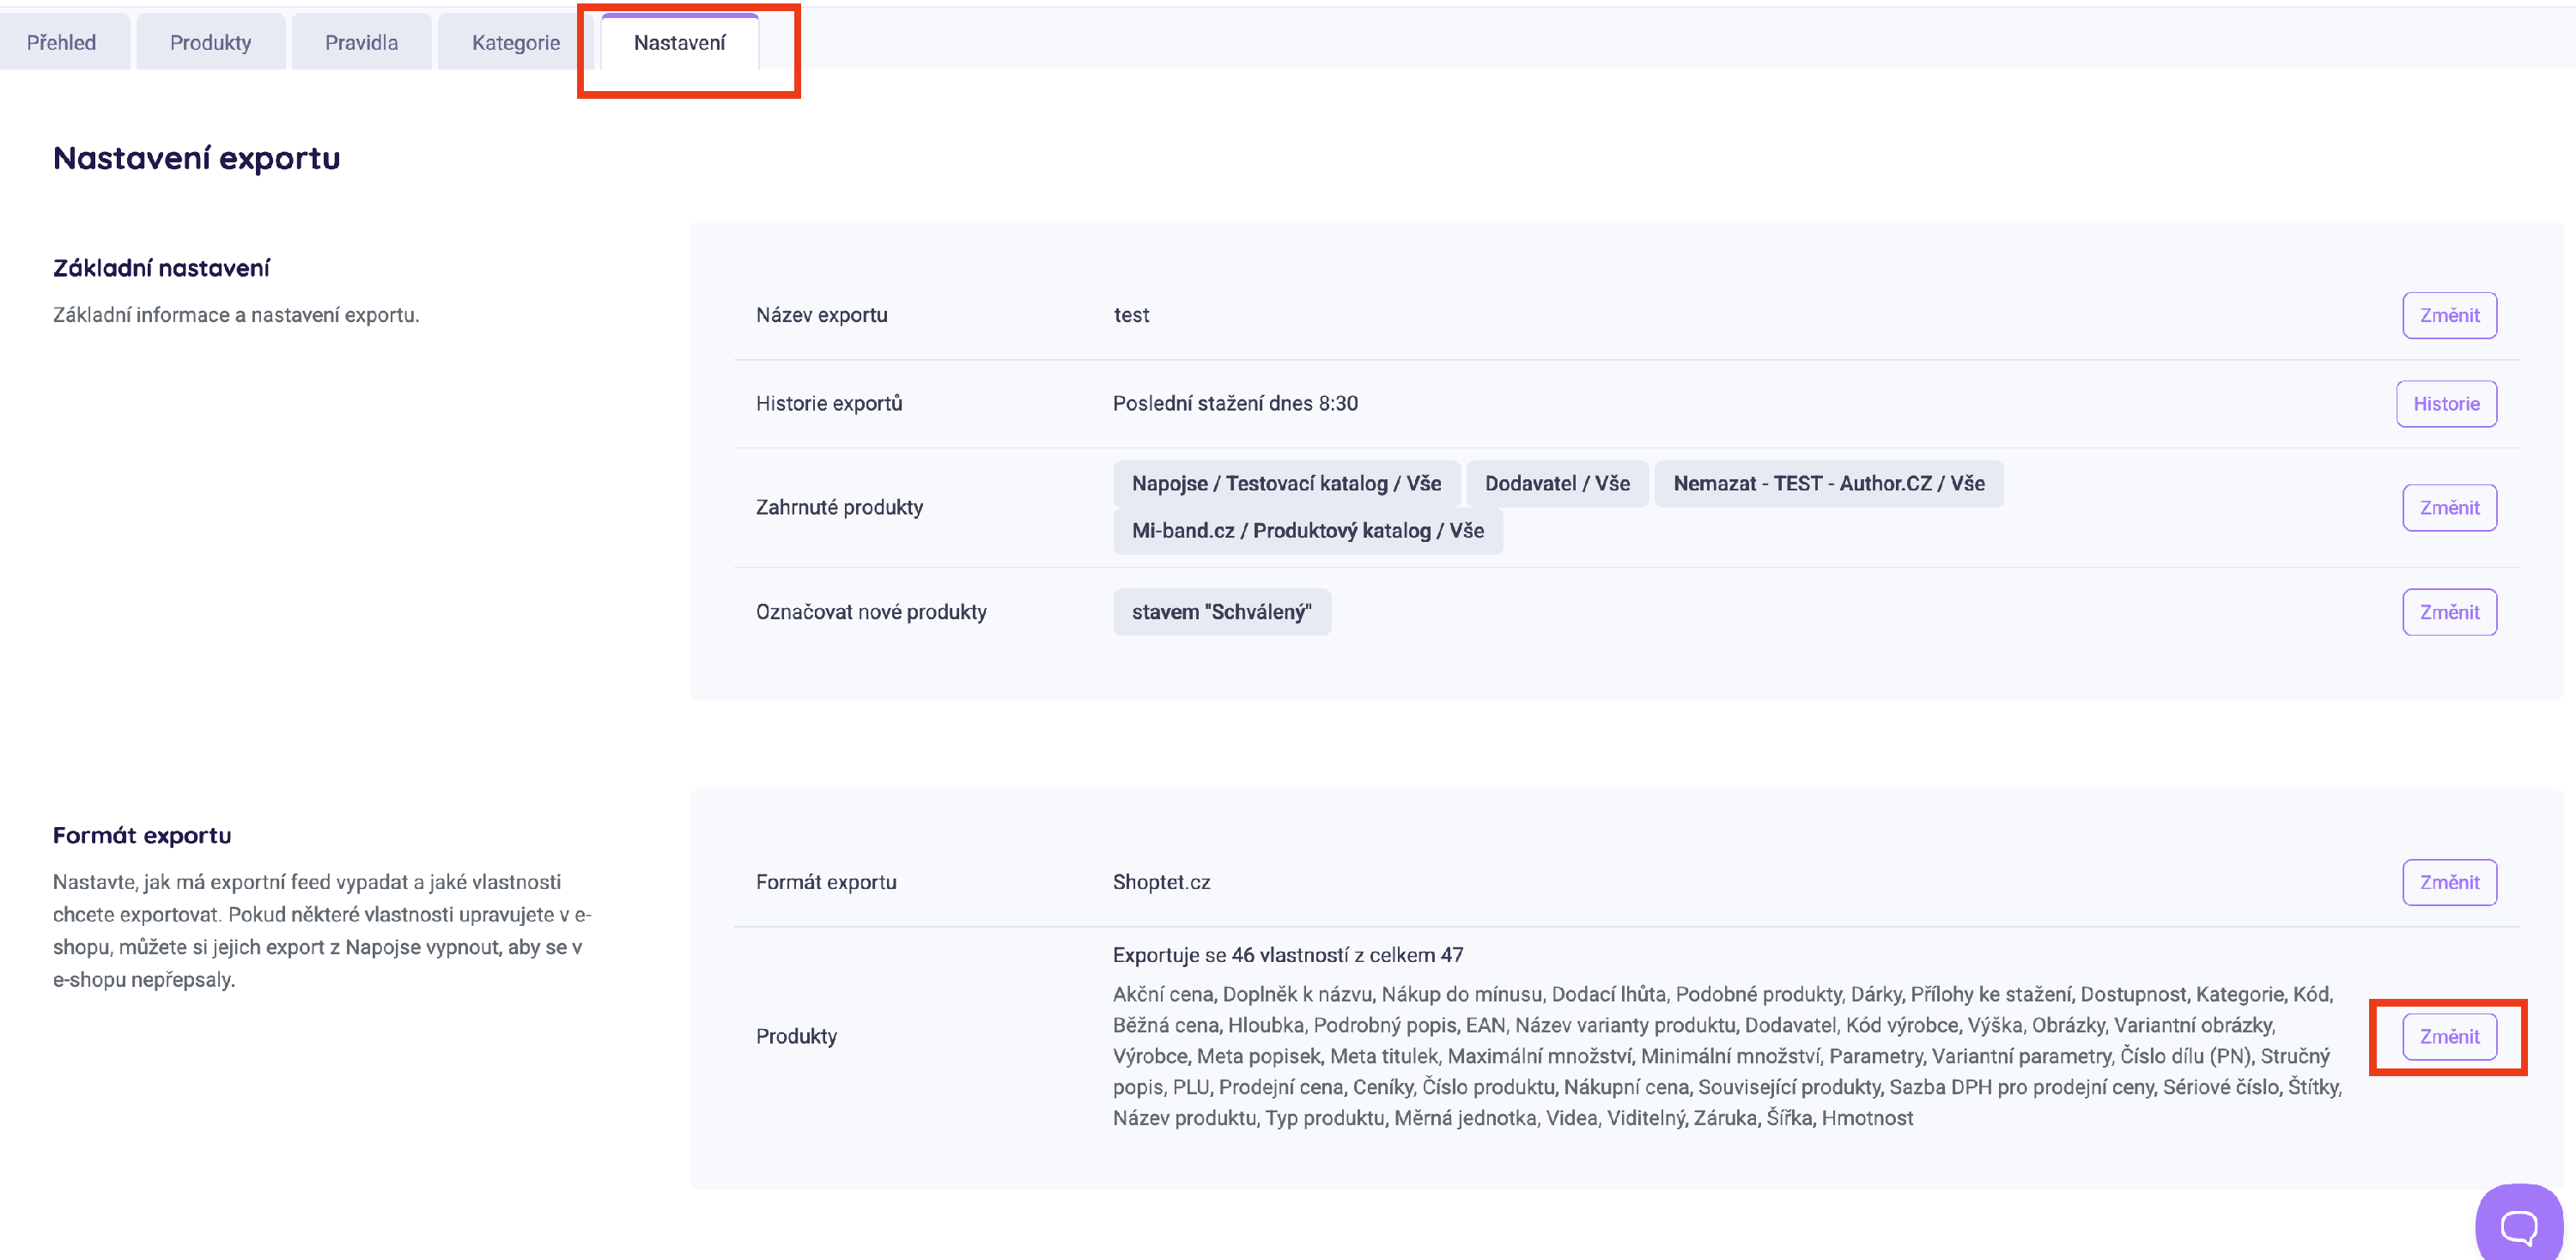
Task: Click the Mi-band.cz / Produktový katalog tag
Action: (x=1306, y=531)
